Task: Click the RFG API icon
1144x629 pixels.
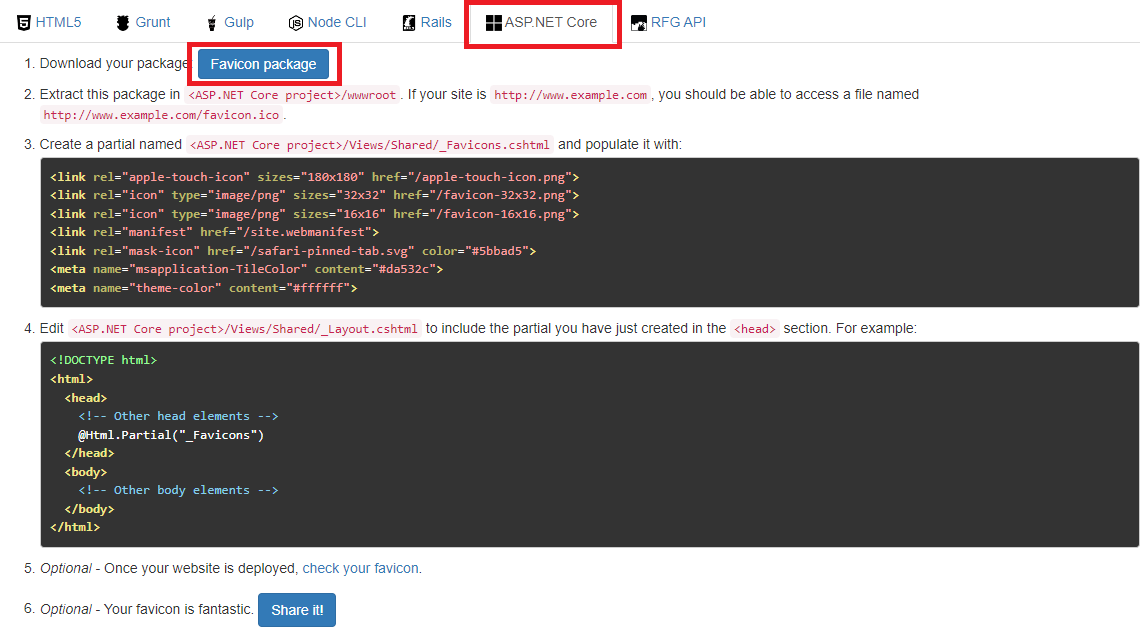Action: [x=638, y=23]
